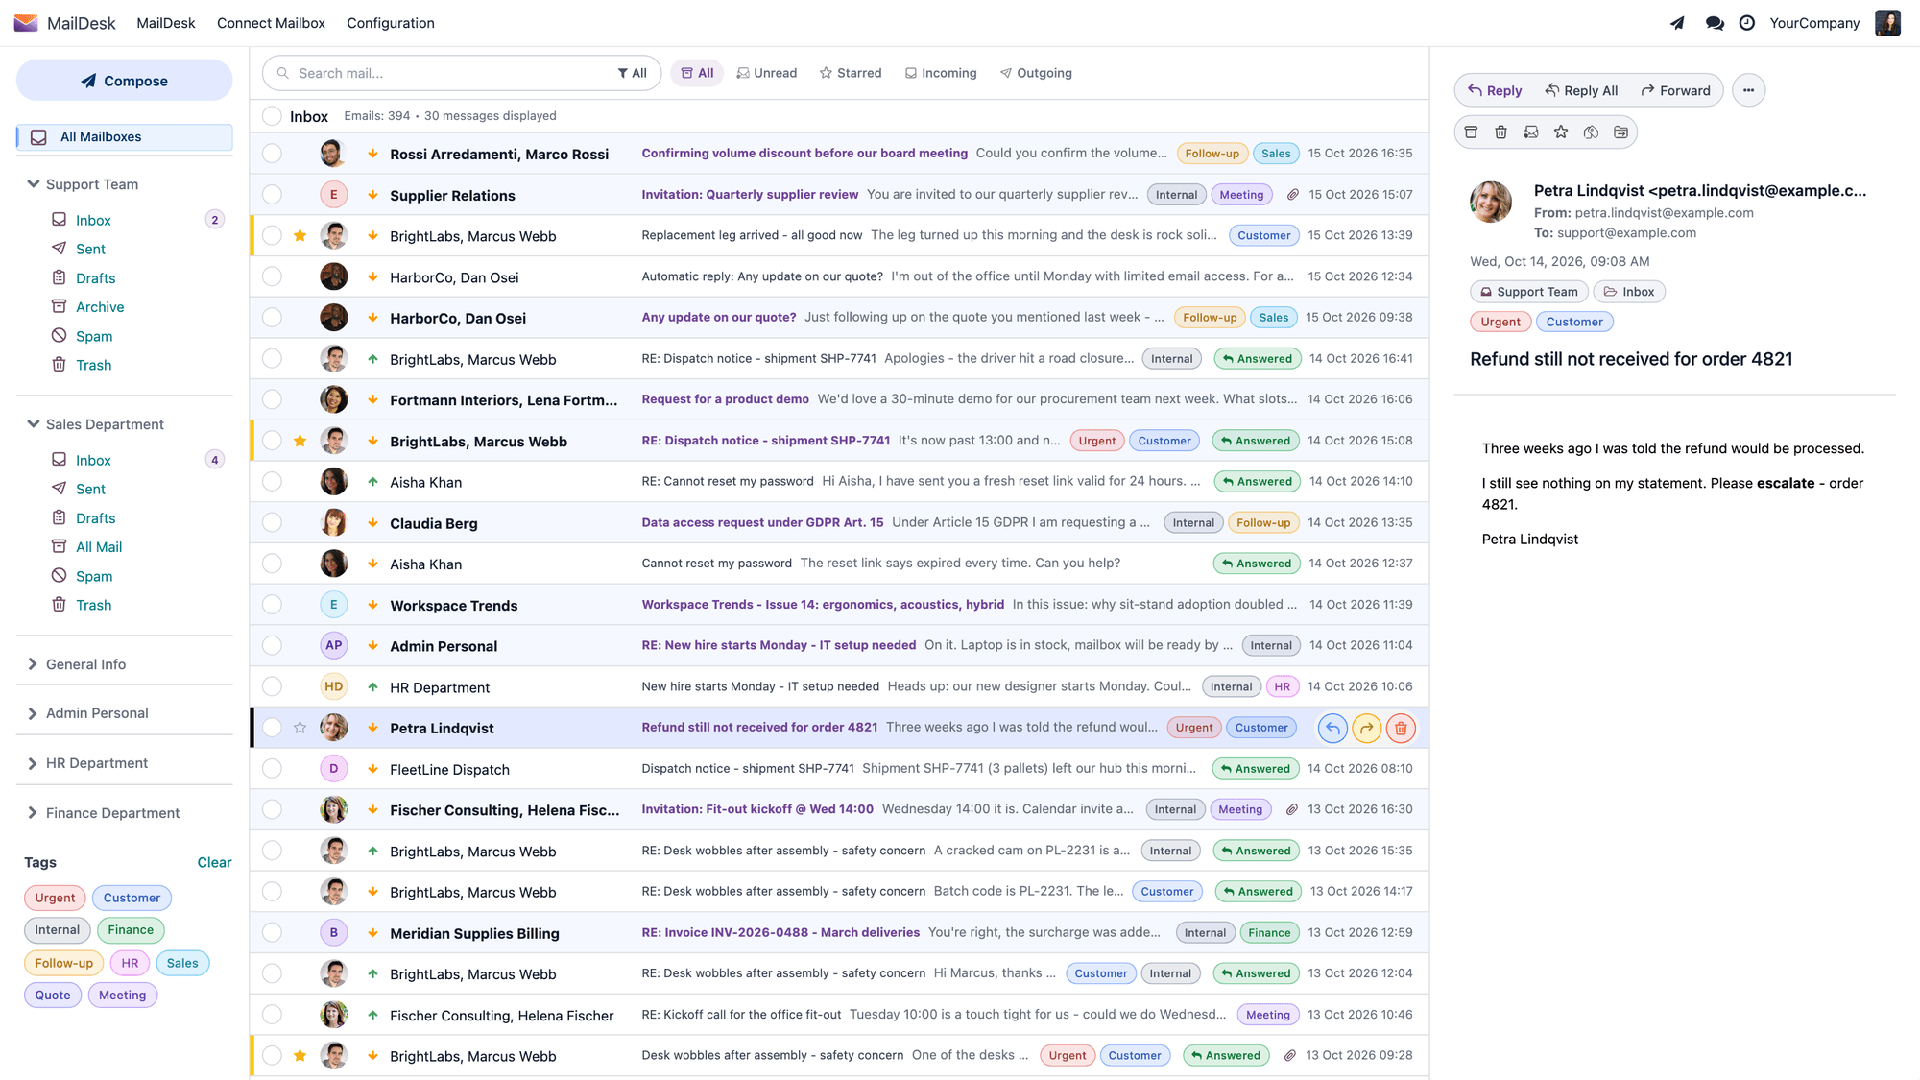Mark open email as unread via envelope icon

point(1531,132)
